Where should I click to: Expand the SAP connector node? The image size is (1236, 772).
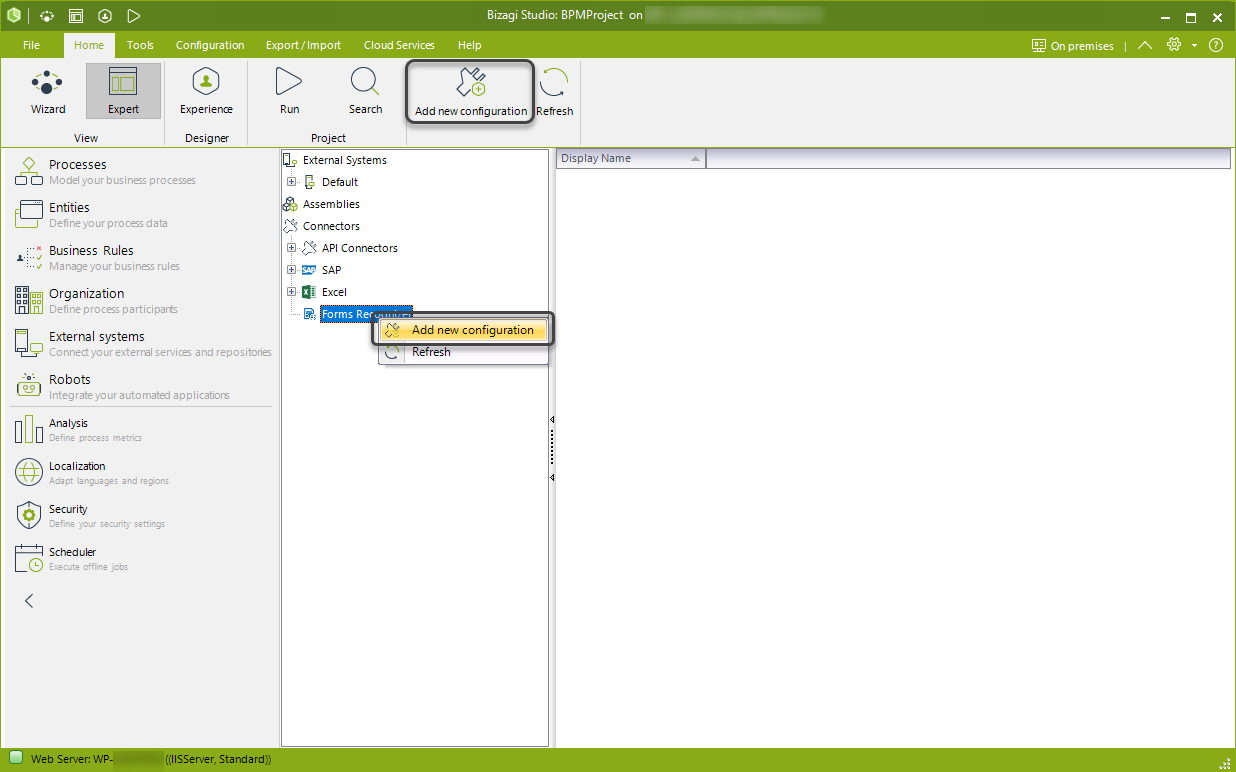(291, 270)
